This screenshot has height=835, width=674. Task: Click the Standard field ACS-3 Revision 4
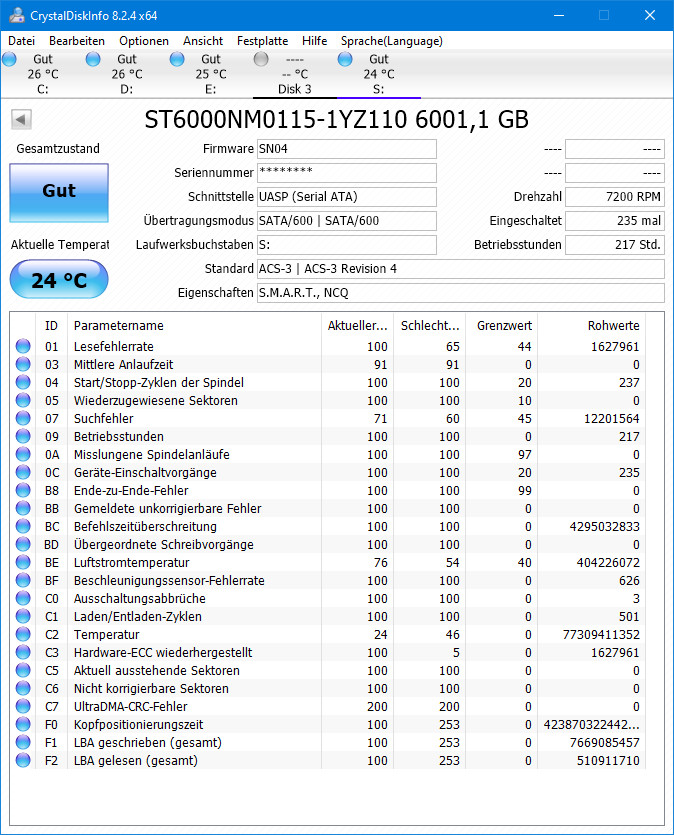pos(461,269)
